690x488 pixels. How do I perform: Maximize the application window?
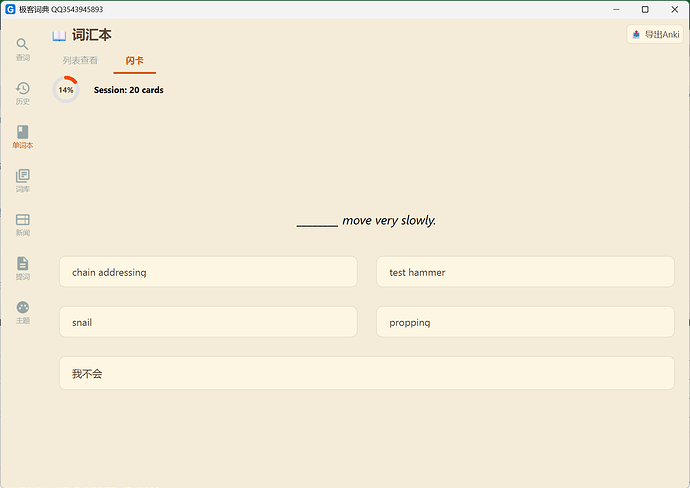(644, 9)
